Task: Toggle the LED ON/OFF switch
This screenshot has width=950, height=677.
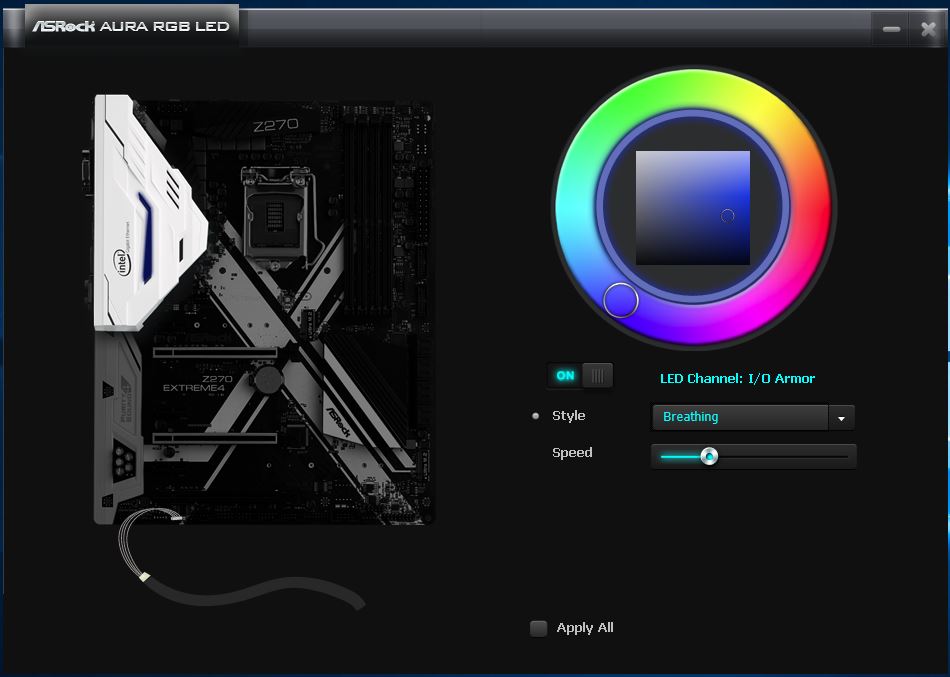Action: [x=580, y=376]
